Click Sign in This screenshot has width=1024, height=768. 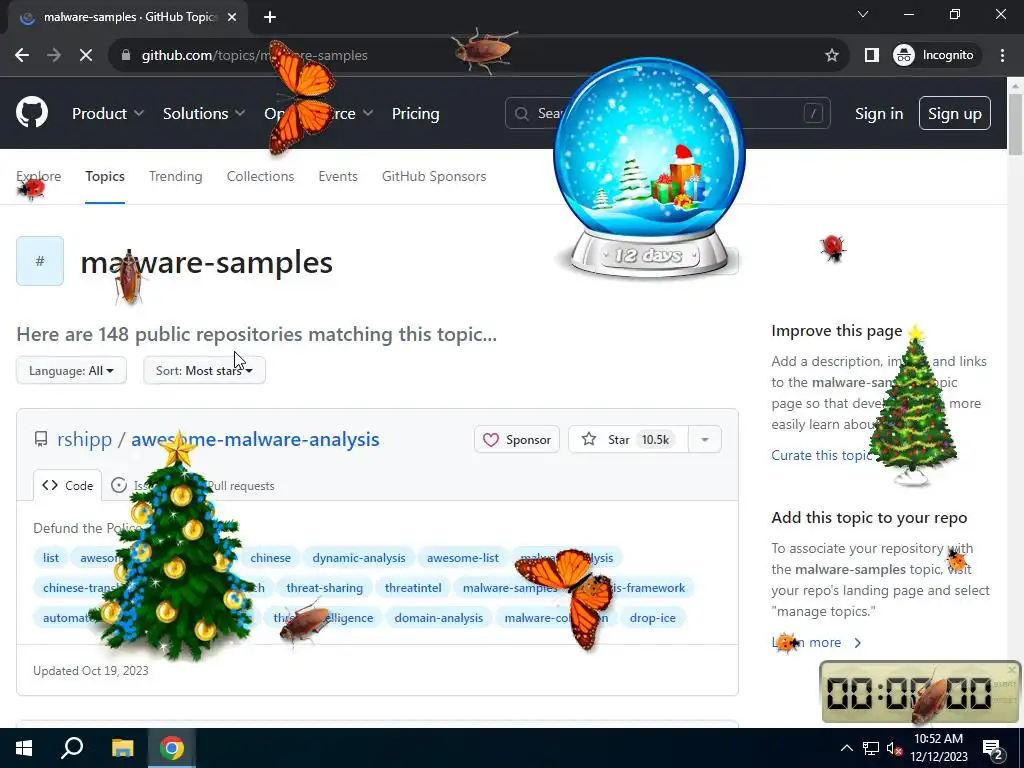pyautogui.click(x=879, y=114)
